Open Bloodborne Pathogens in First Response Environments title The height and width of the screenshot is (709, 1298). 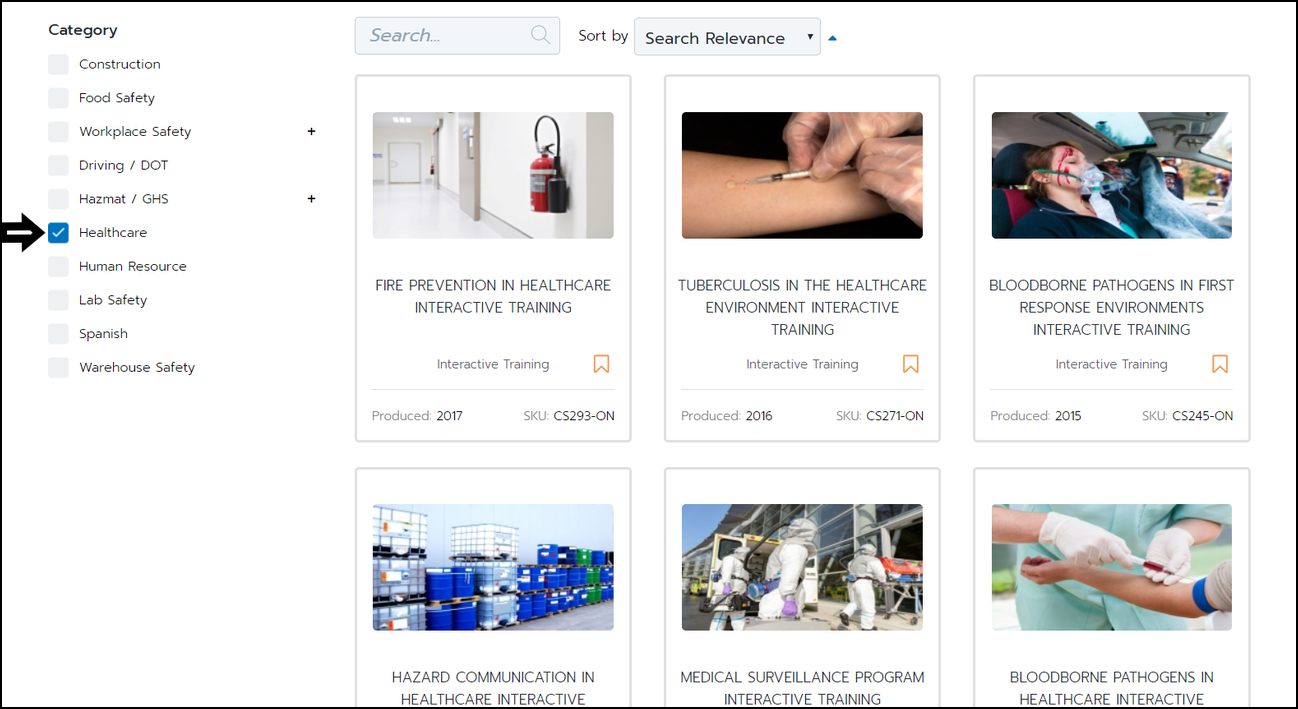(x=1112, y=307)
